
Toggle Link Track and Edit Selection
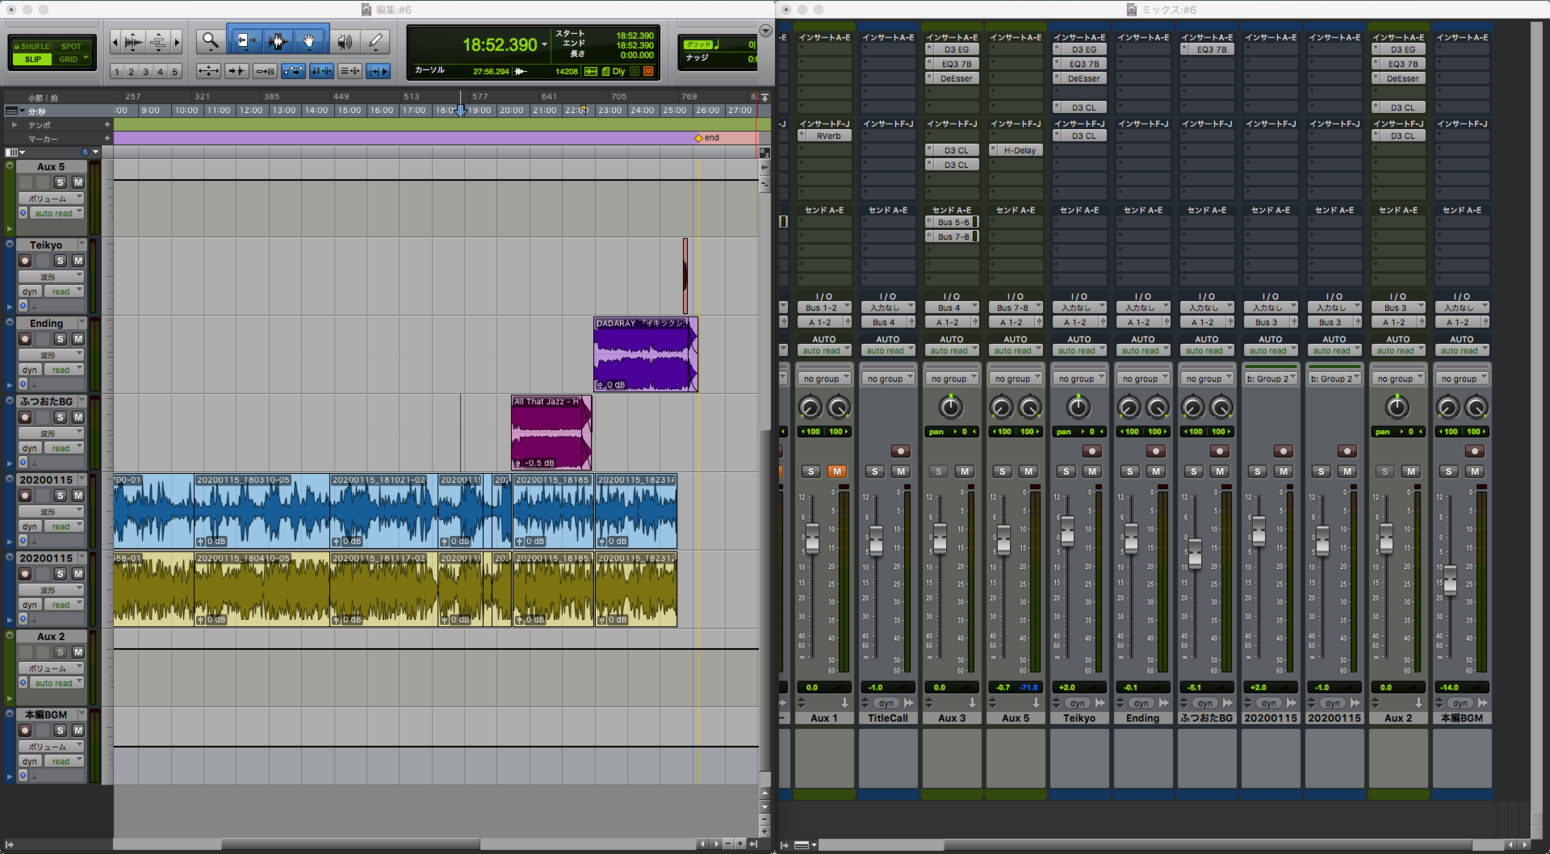pyautogui.click(x=350, y=71)
